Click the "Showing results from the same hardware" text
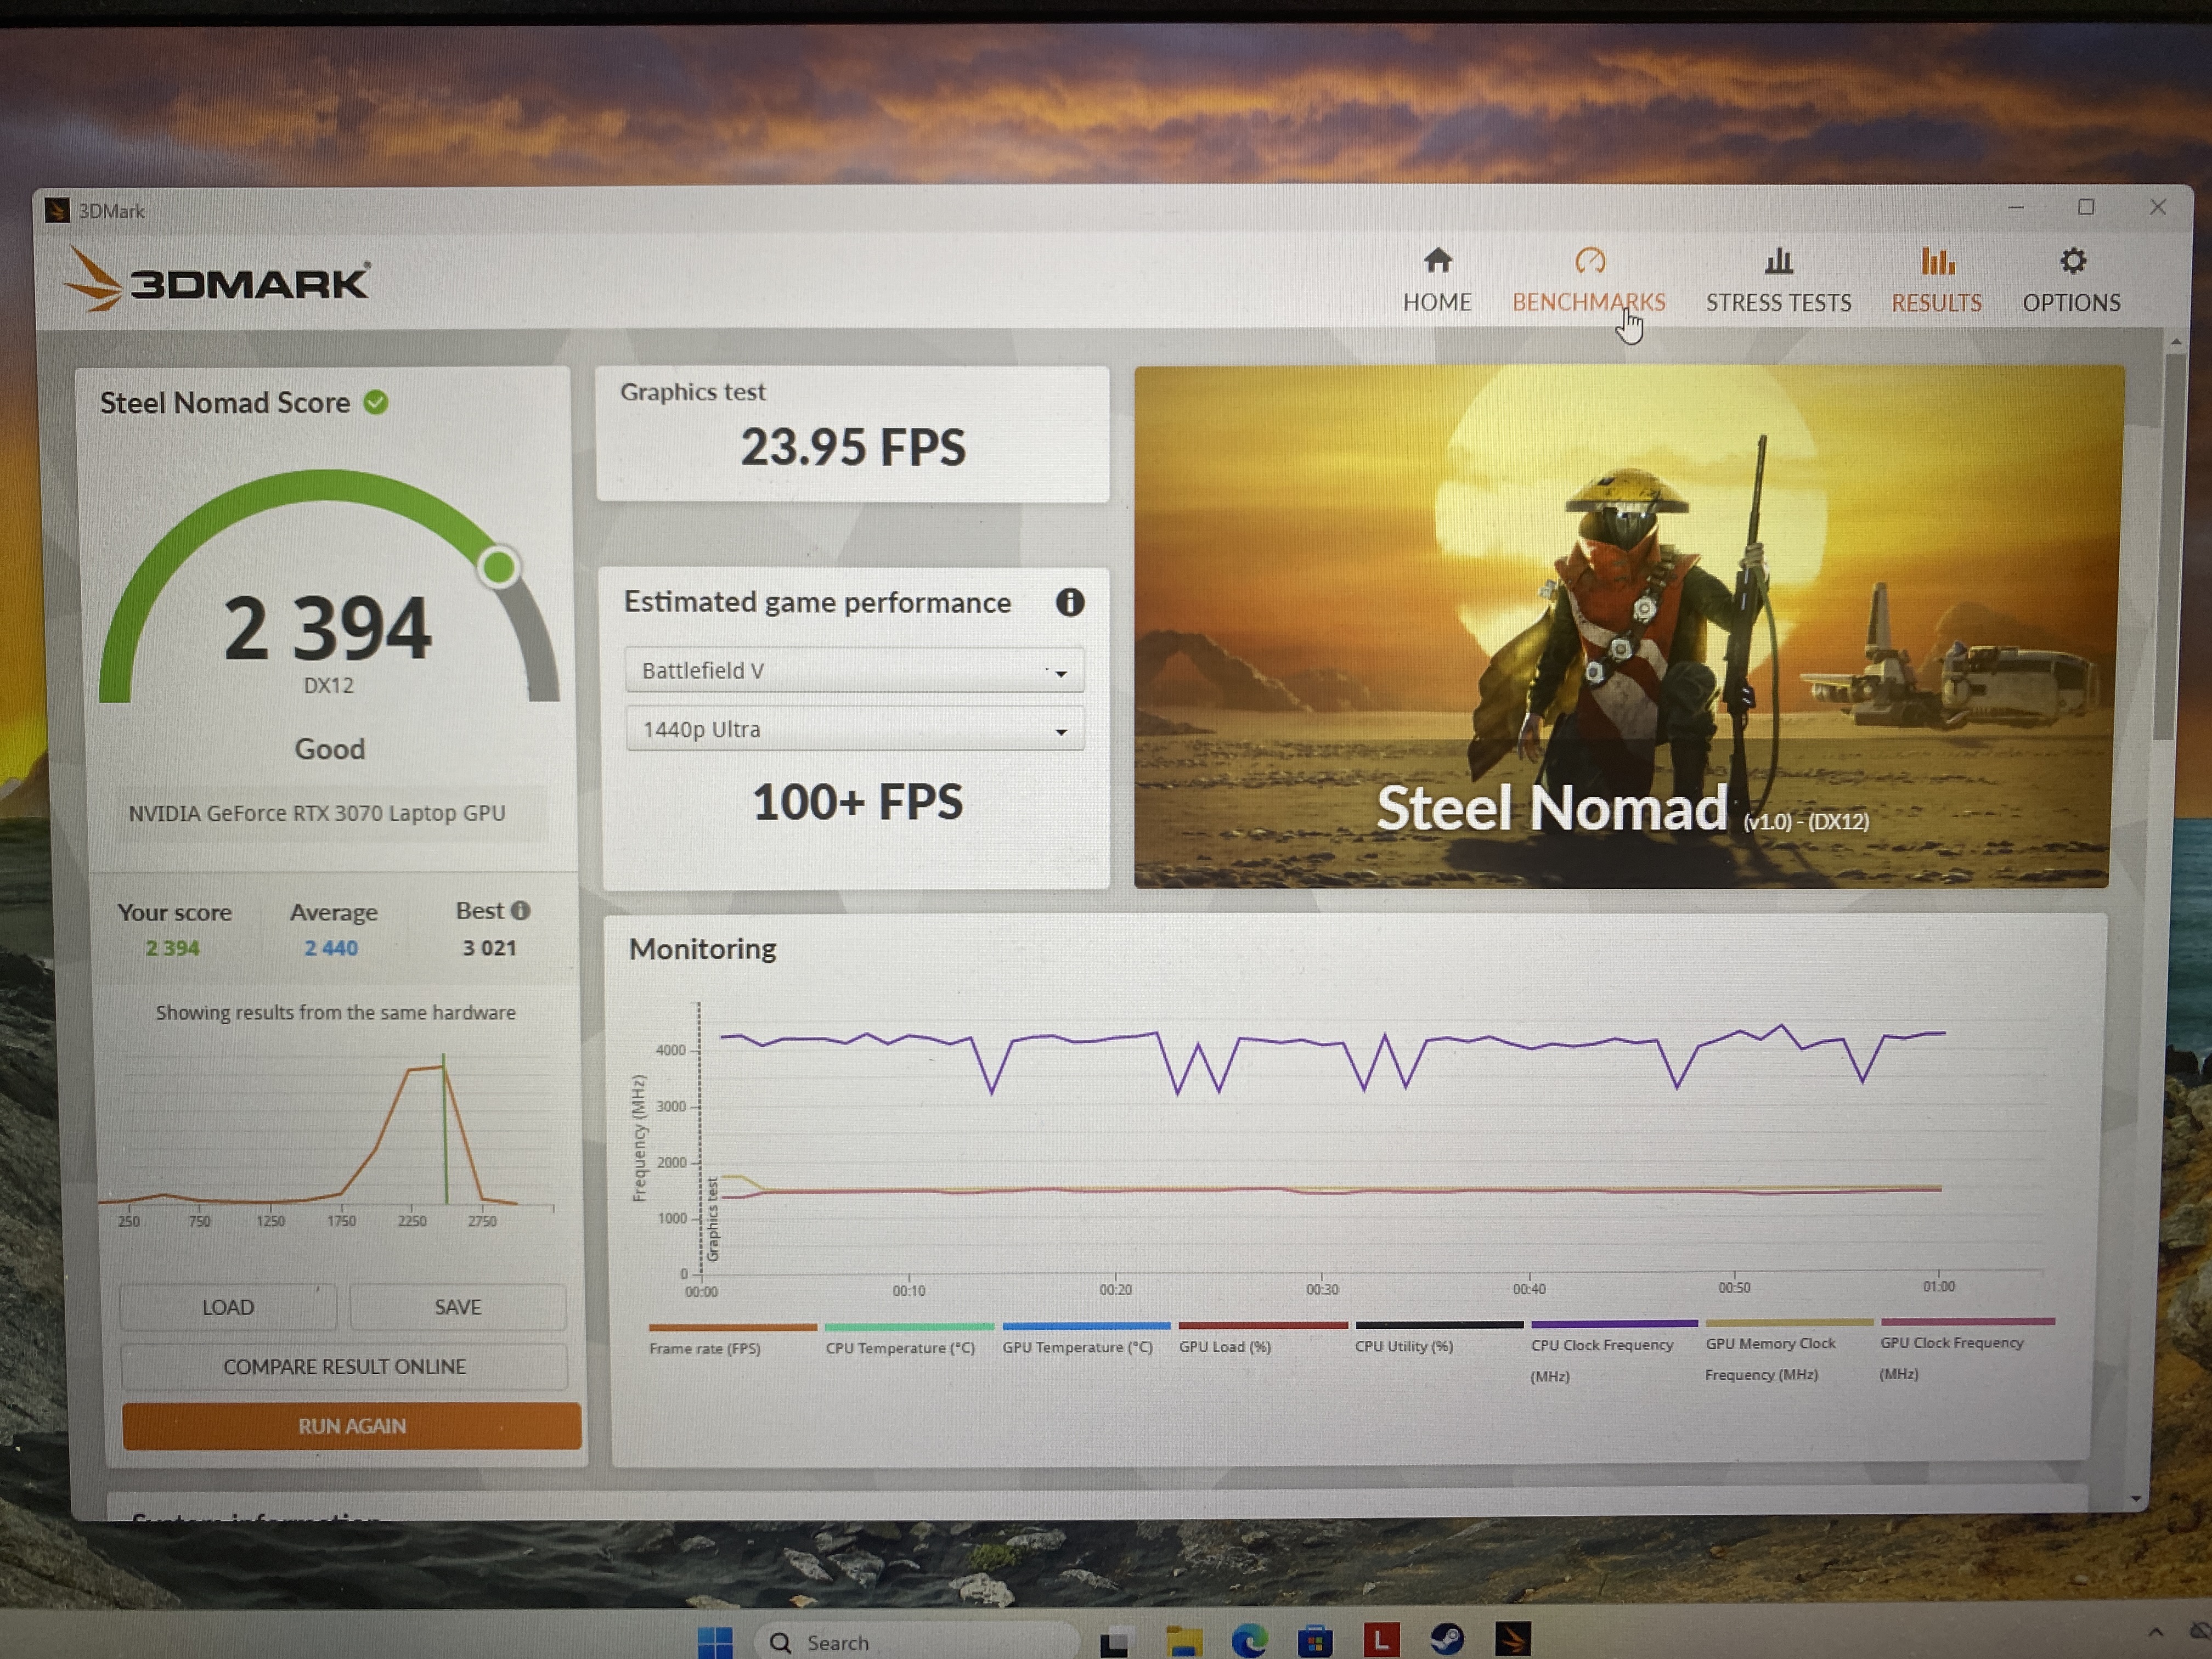 click(x=336, y=1012)
